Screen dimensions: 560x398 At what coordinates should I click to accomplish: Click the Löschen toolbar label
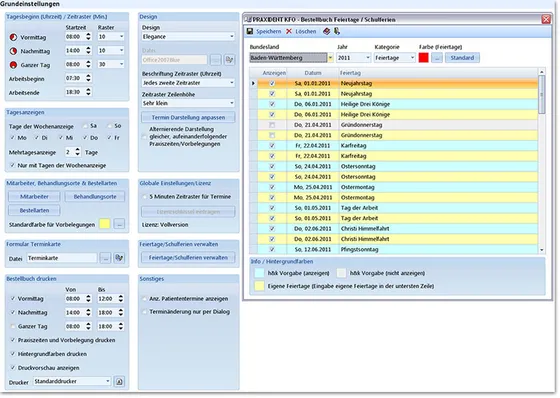click(306, 31)
